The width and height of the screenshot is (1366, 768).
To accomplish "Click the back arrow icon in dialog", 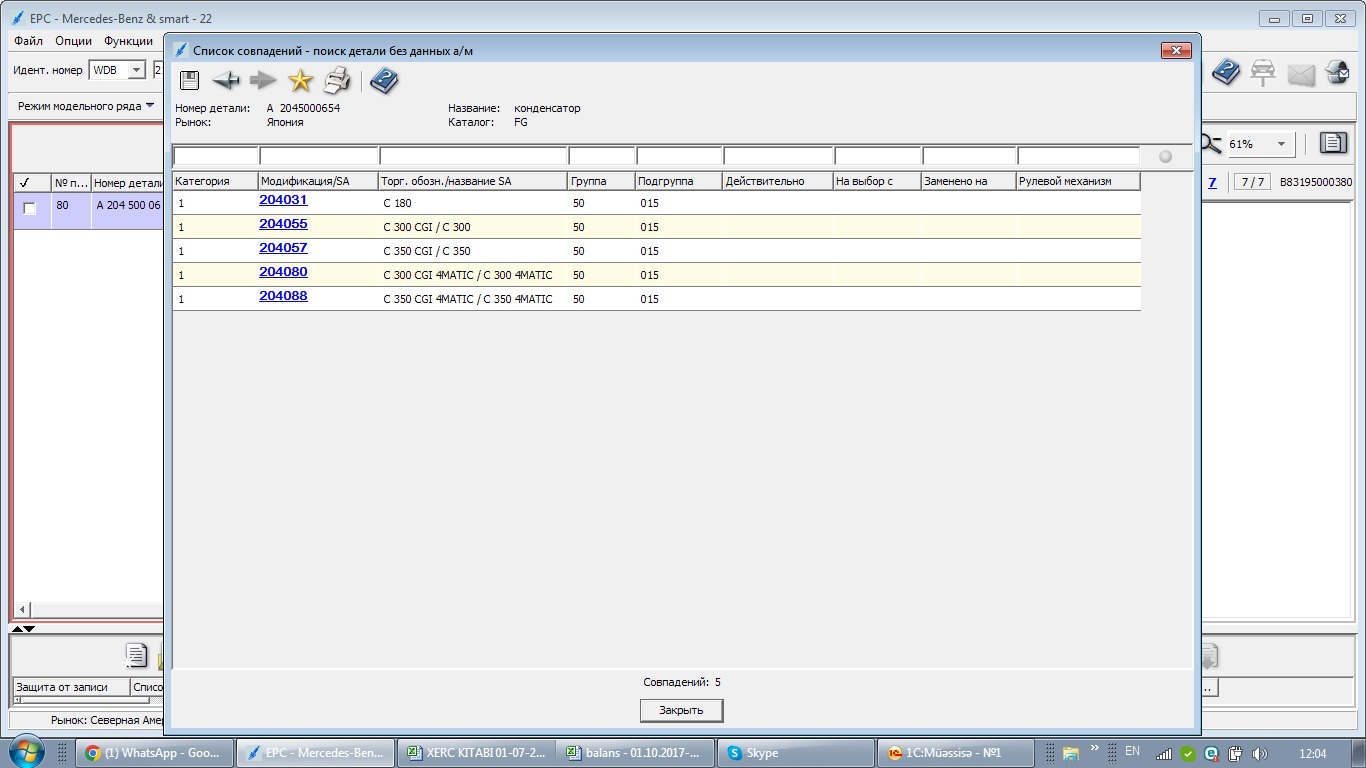I will [x=226, y=82].
